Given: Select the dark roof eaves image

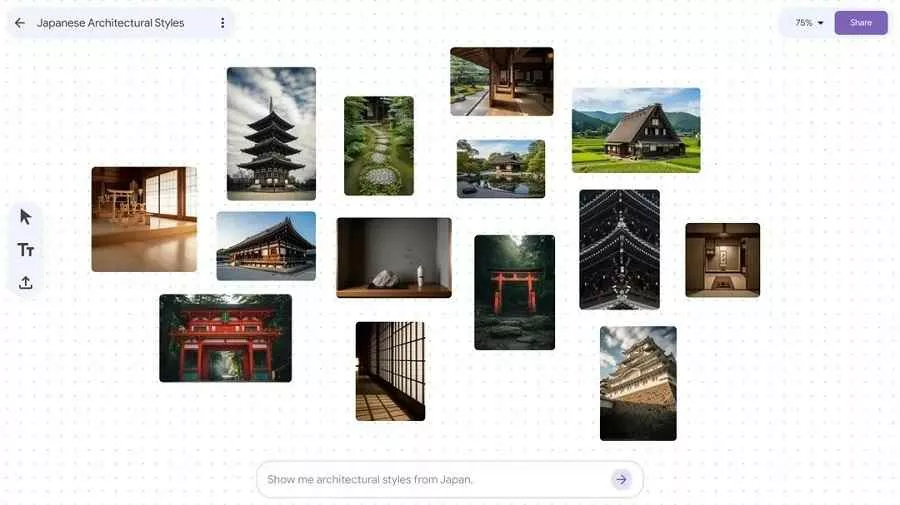Looking at the screenshot, I should point(619,249).
